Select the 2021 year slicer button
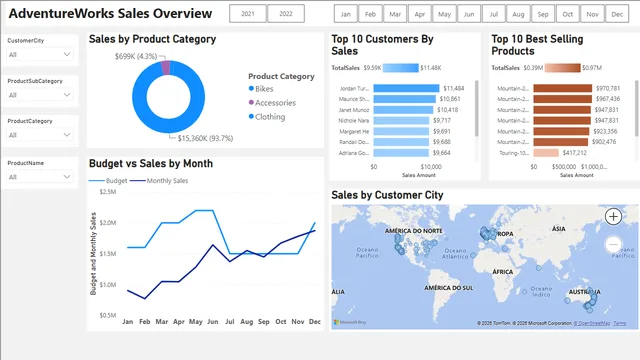640x360 pixels. click(248, 14)
